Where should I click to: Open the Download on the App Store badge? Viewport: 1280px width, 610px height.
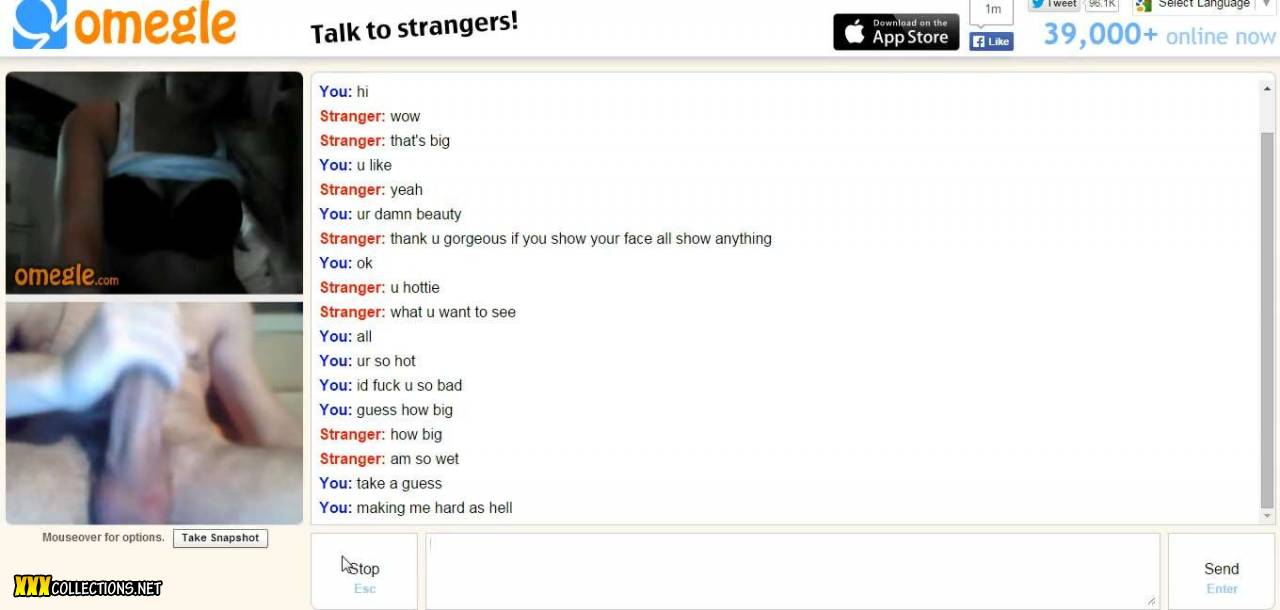coord(896,32)
